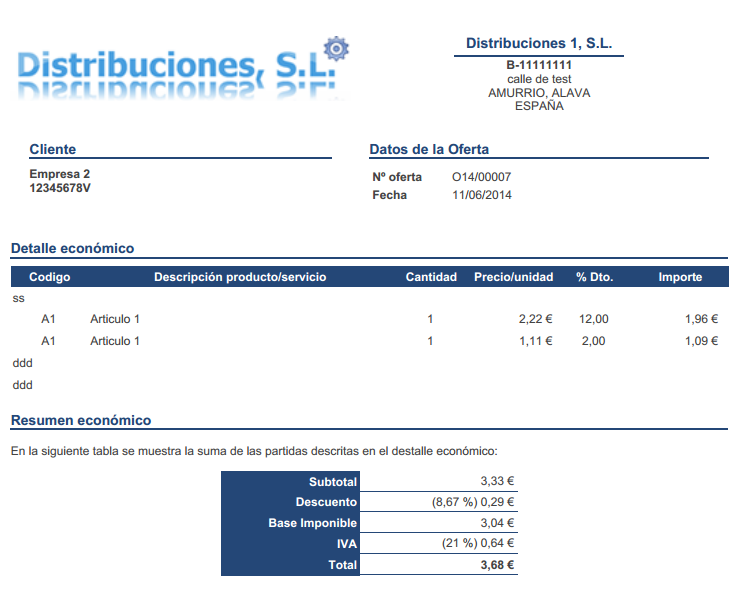This screenshot has height=607, width=745.
Task: Click the unit price 2,22 €
Action: [x=535, y=319]
